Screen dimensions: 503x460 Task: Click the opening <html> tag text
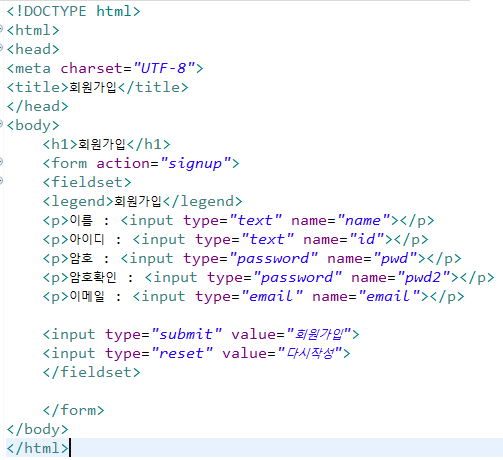click(33, 30)
